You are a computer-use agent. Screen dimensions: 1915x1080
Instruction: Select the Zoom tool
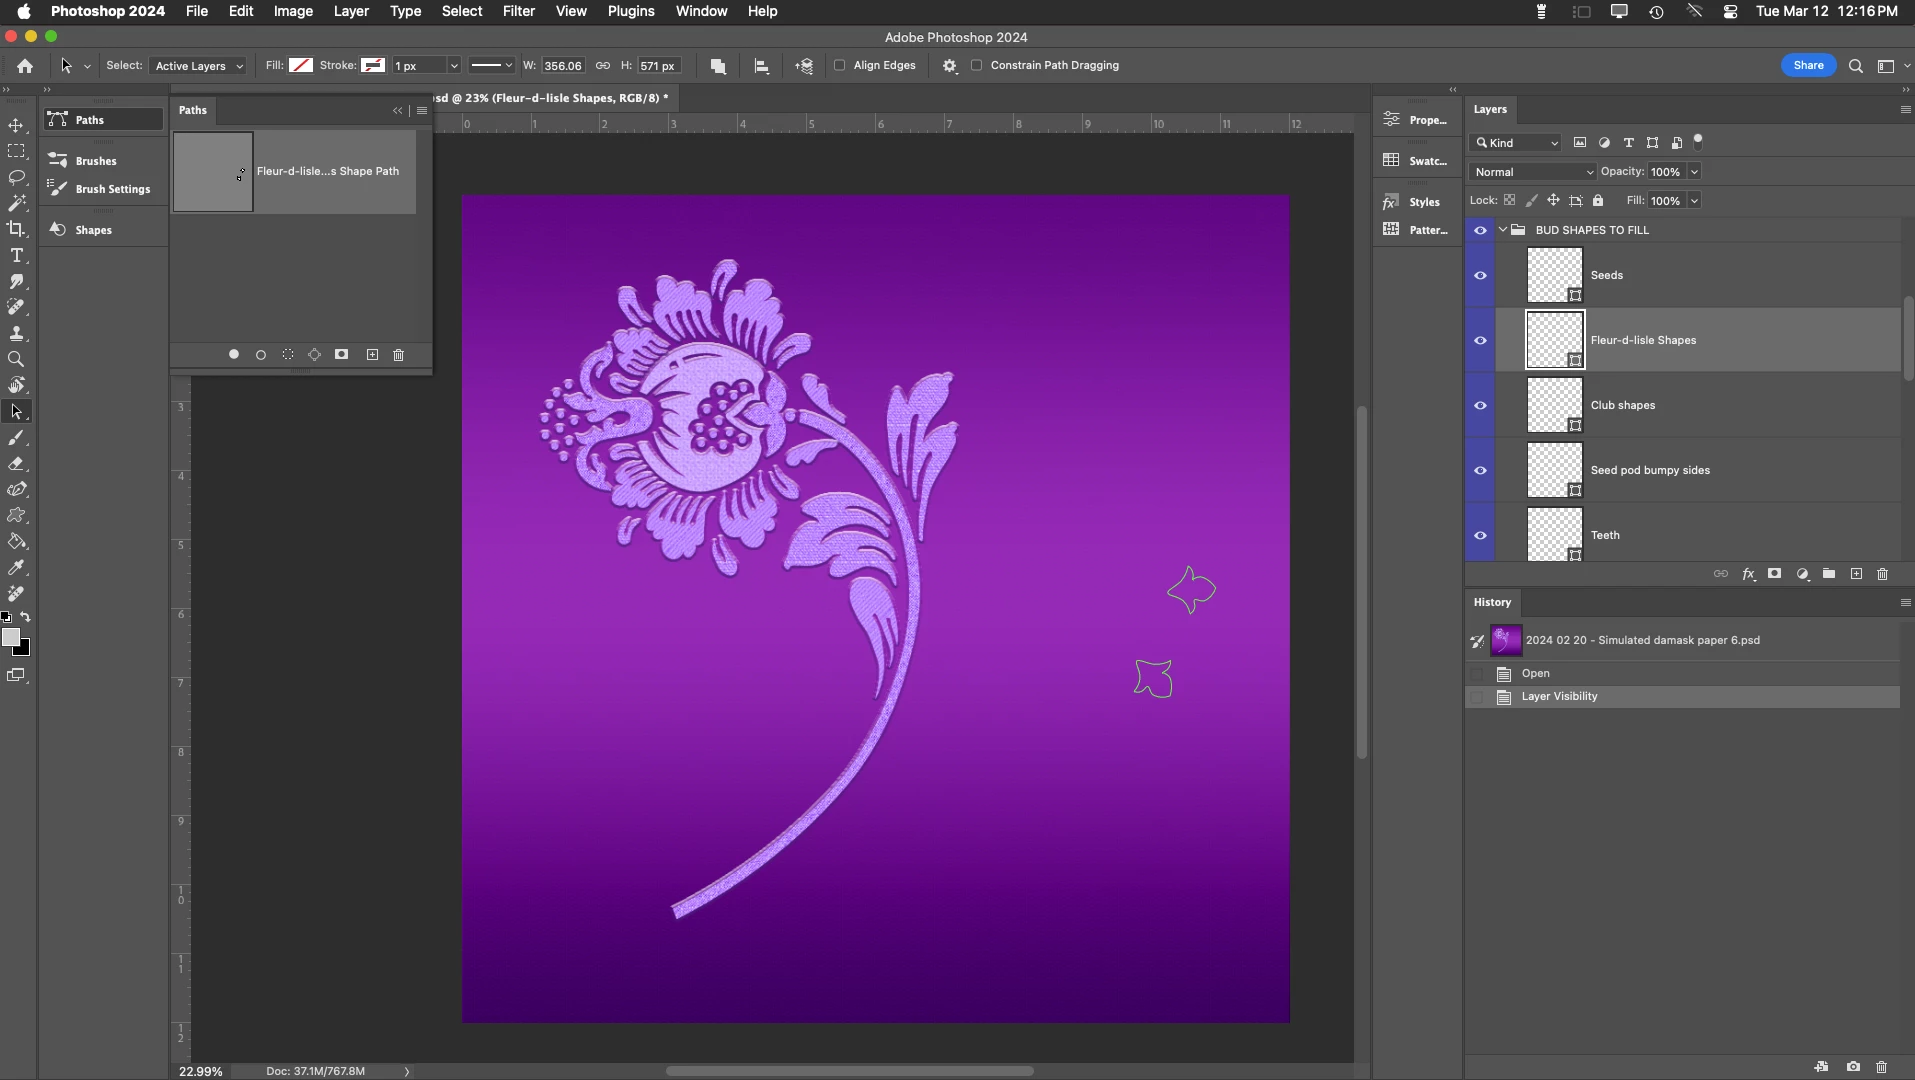(x=16, y=359)
